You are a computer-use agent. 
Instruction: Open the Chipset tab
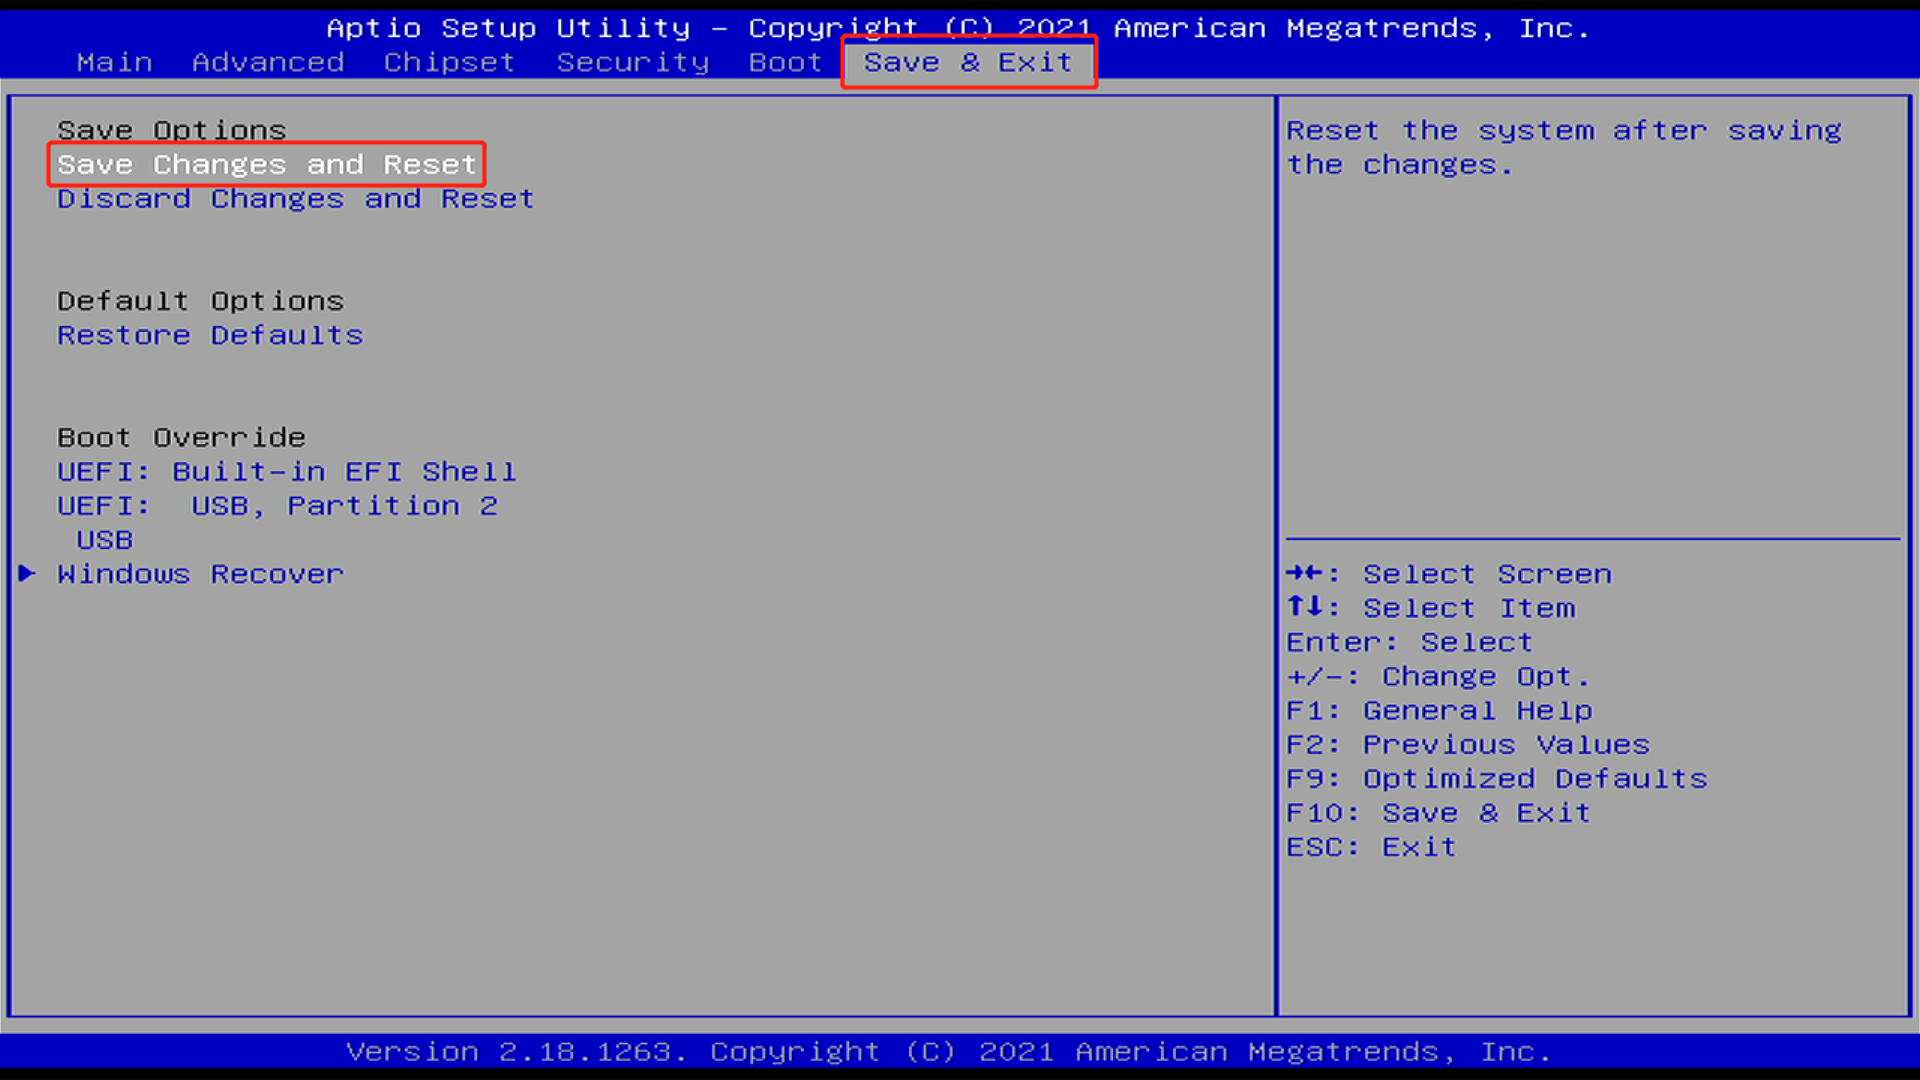click(x=449, y=62)
